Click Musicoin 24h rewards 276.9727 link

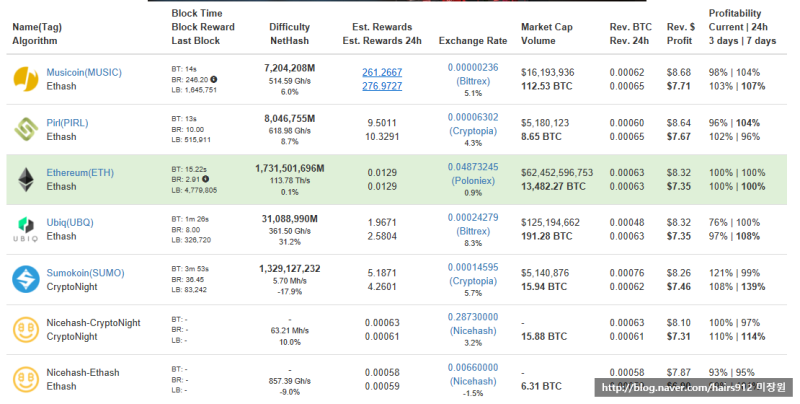pos(382,86)
